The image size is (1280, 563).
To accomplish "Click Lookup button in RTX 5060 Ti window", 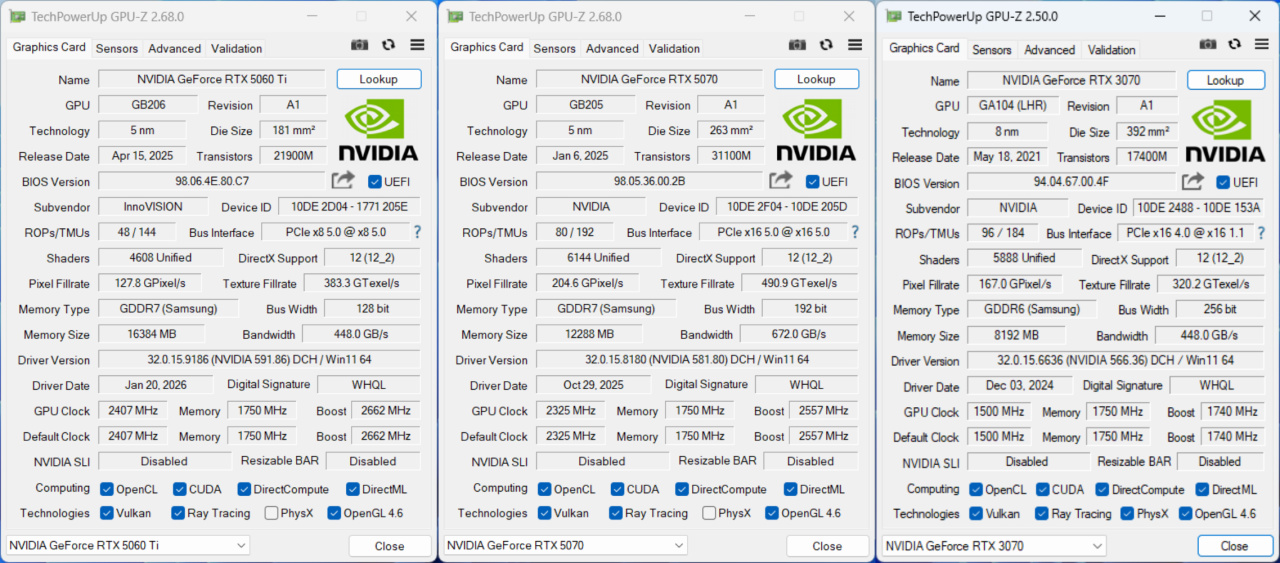I will tap(378, 79).
